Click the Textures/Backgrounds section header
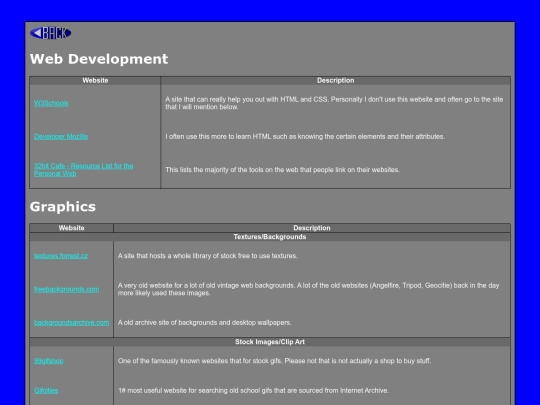 [270, 237]
